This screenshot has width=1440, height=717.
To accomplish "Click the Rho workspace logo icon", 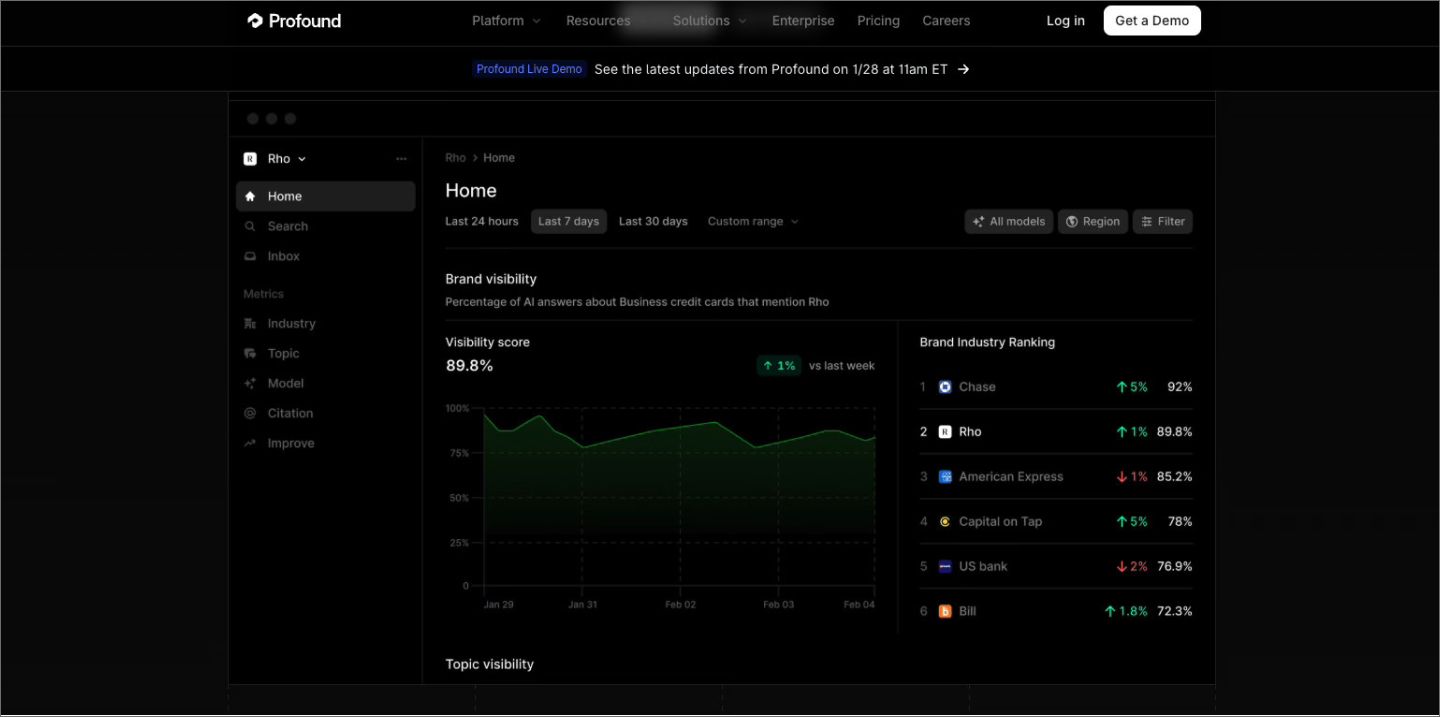I will (250, 159).
